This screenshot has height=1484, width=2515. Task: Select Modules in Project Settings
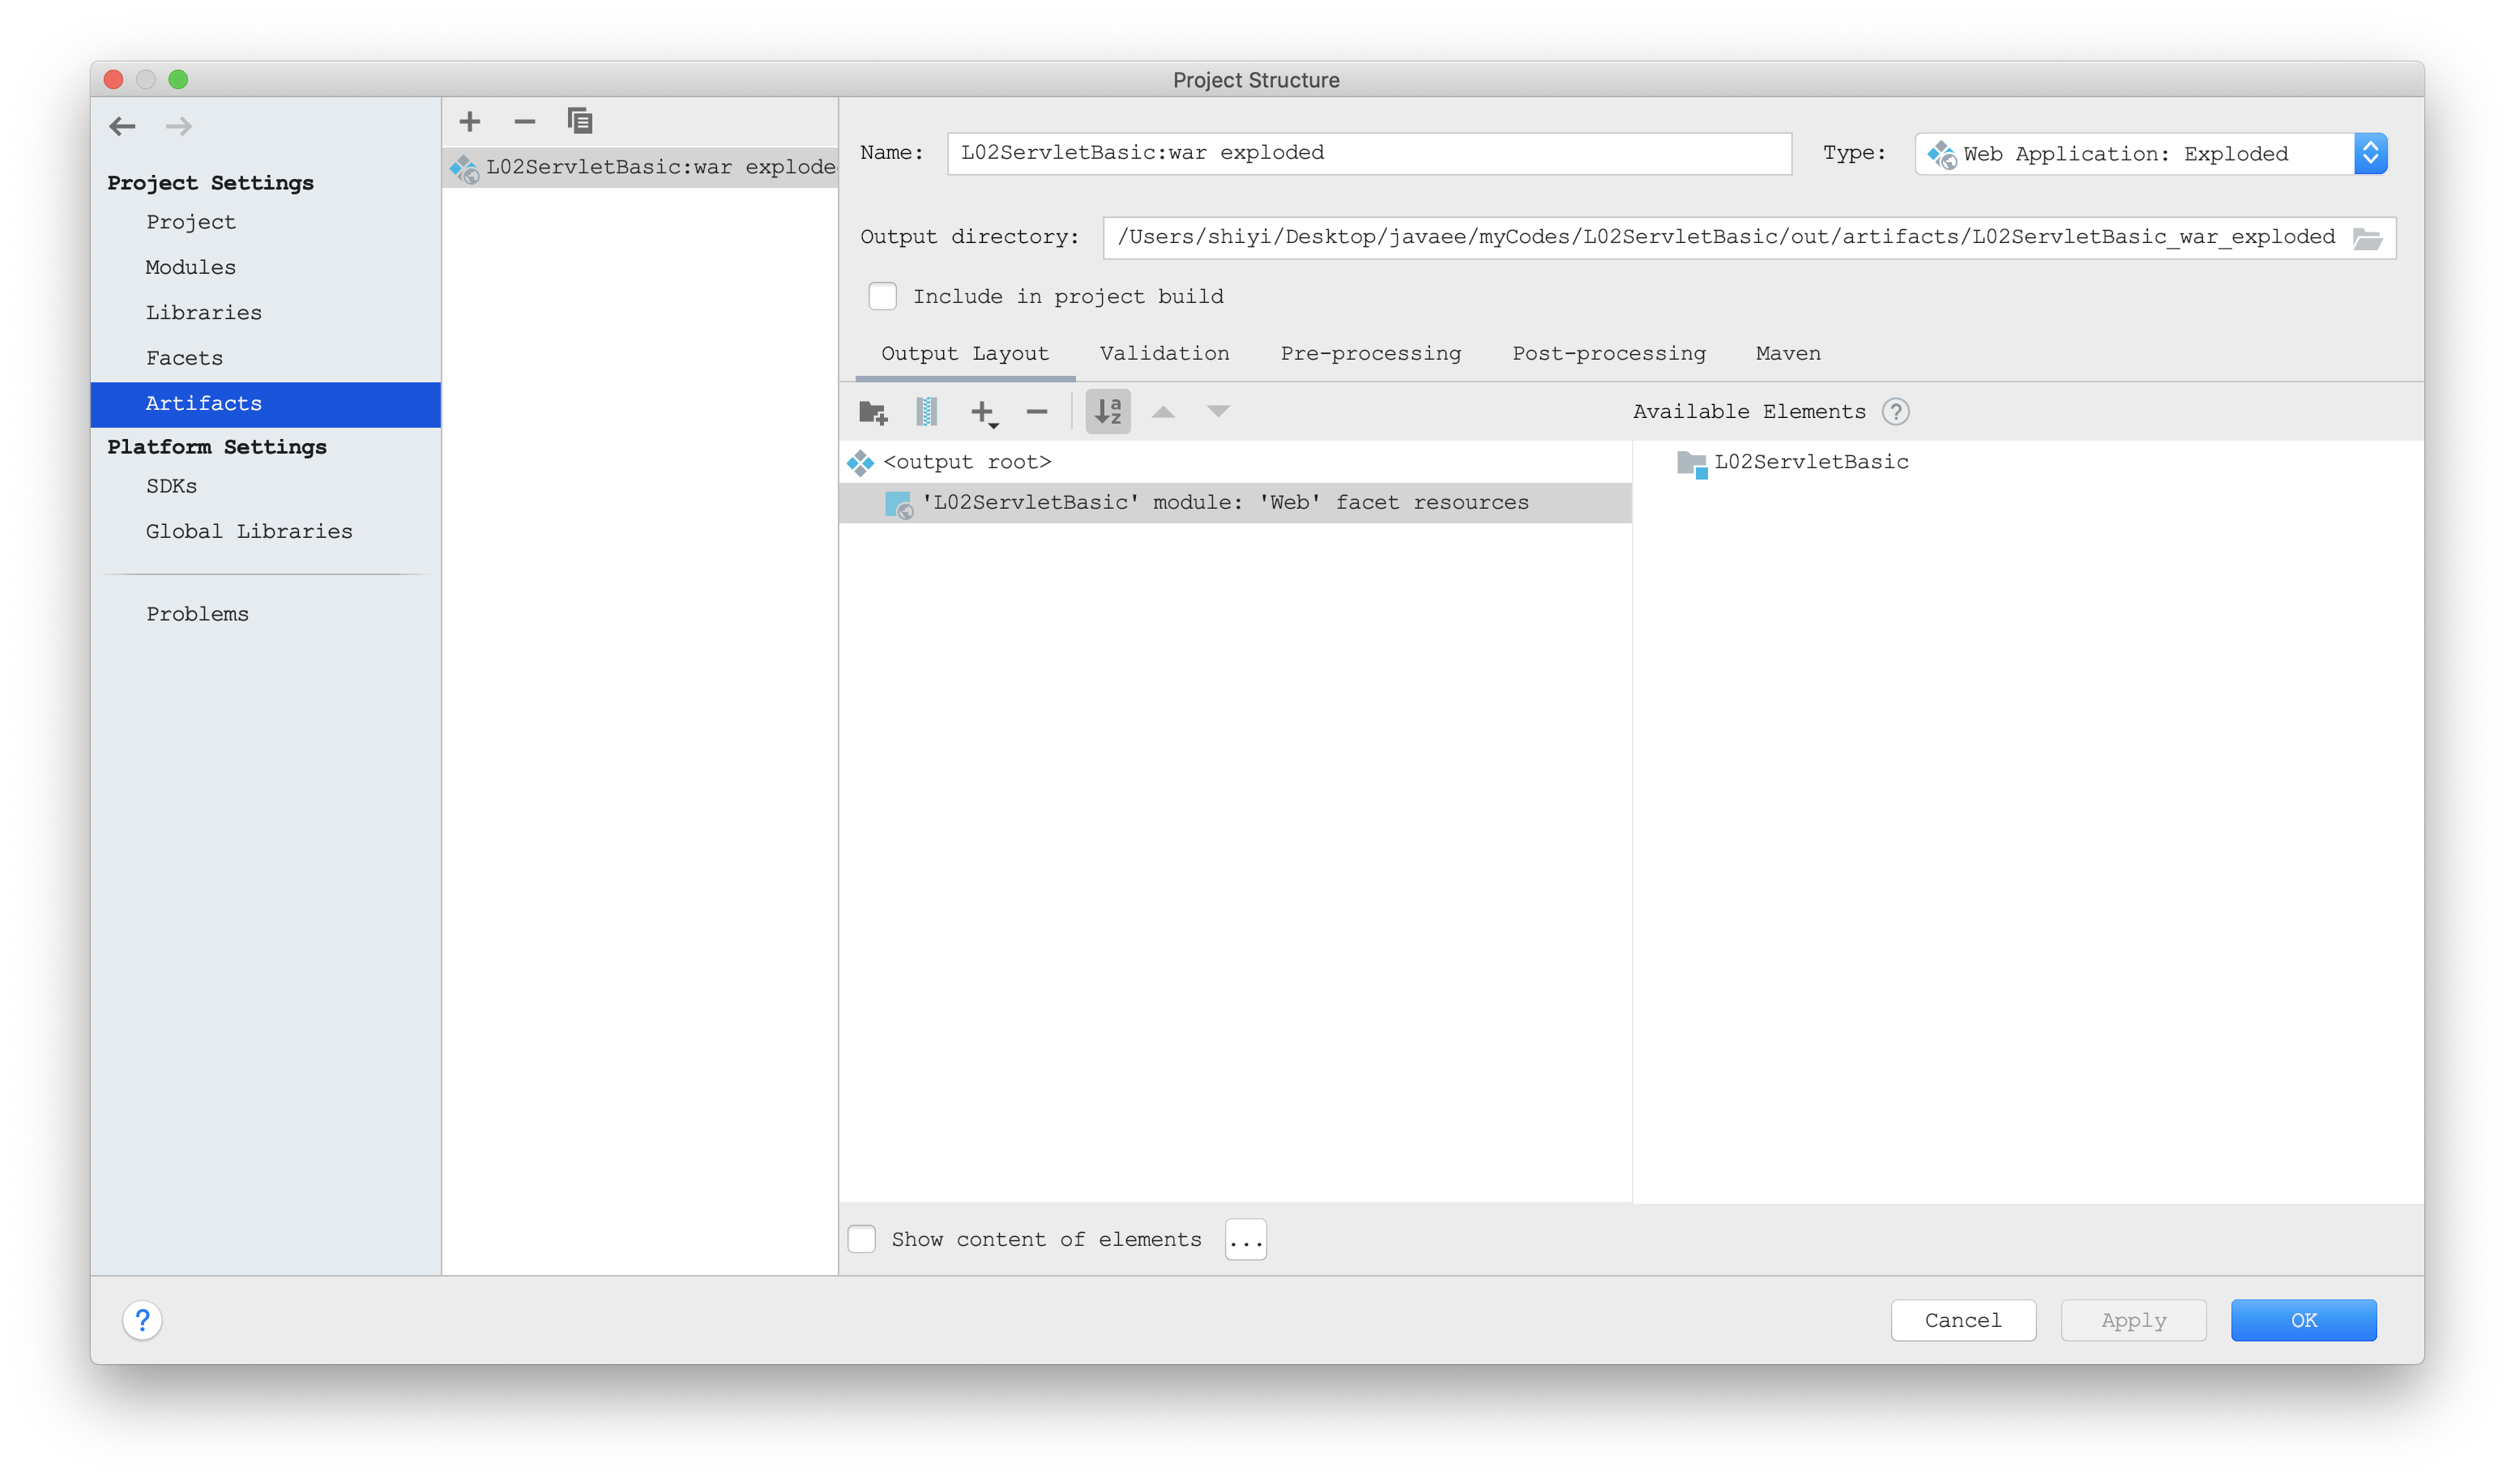191,267
